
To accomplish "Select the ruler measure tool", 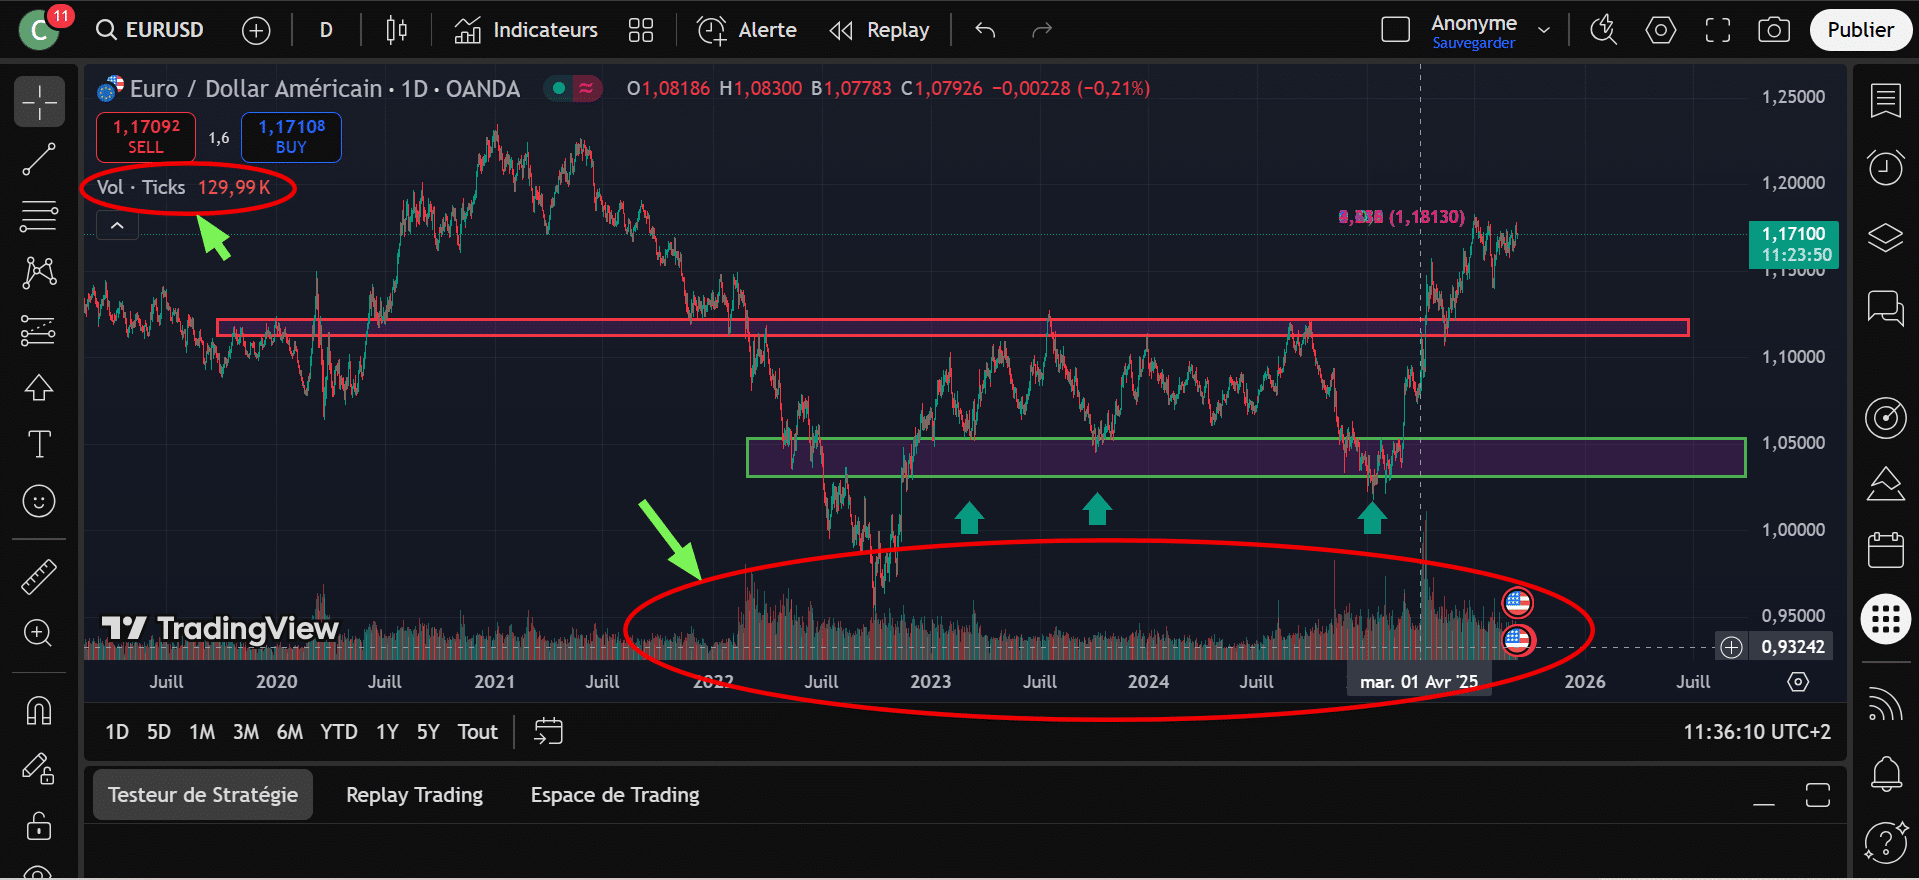I will tap(39, 576).
